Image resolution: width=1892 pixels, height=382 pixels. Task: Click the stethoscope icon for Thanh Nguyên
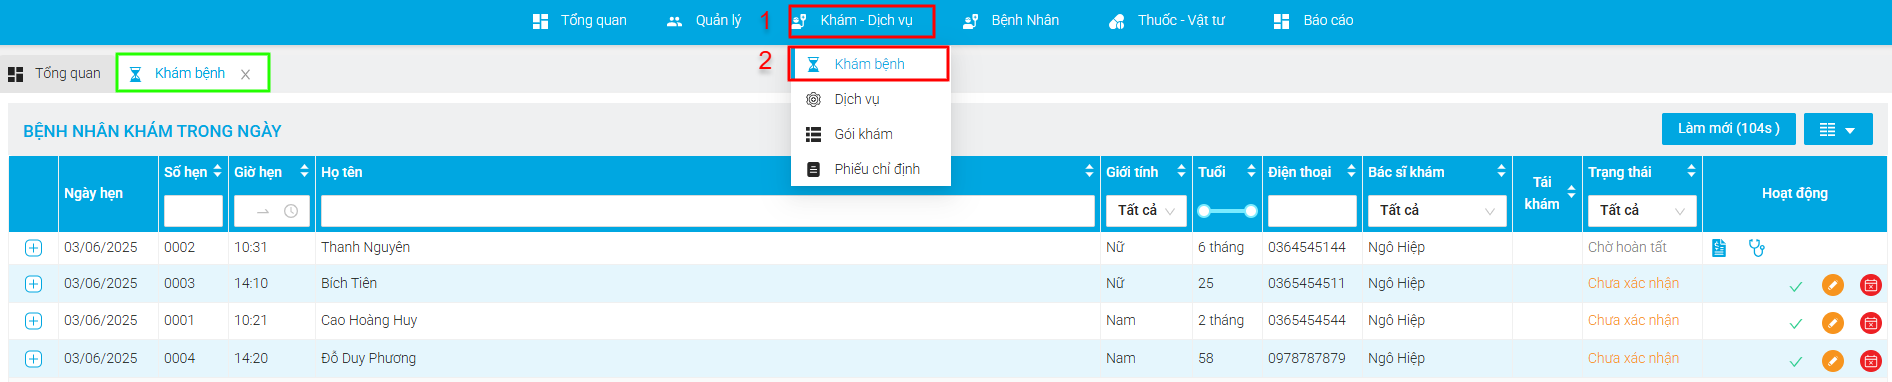1757,248
